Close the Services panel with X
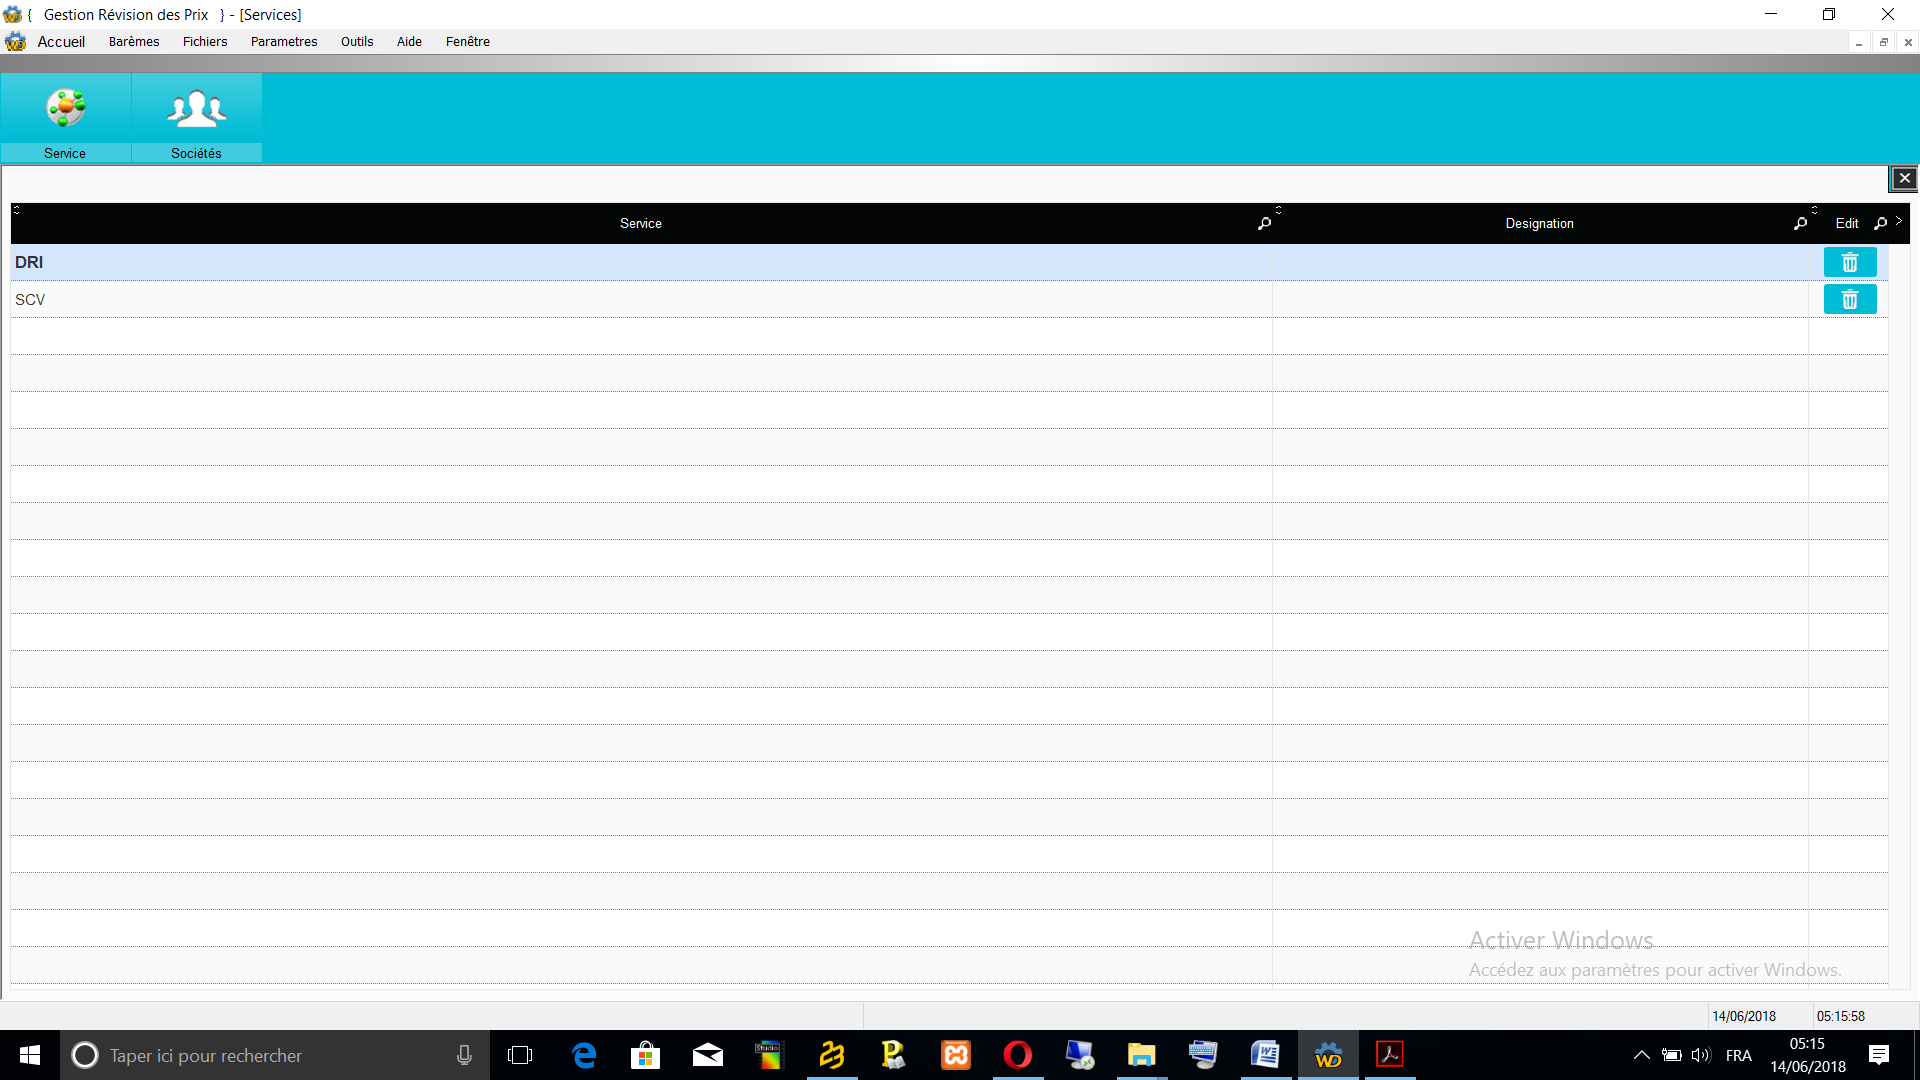The image size is (1920, 1080). (1904, 178)
